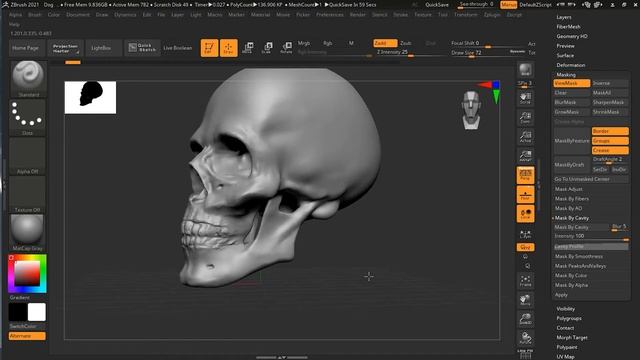Activate Draw mode icon

(229, 48)
